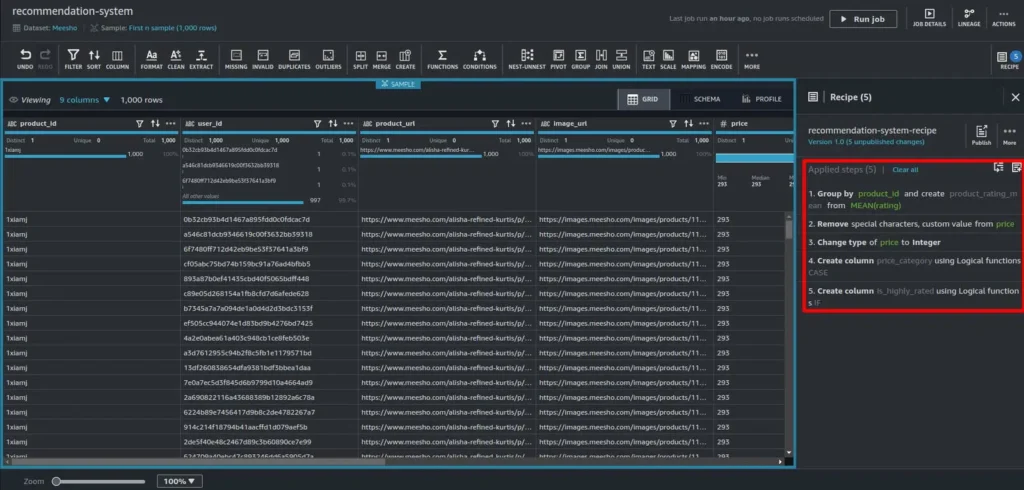Viewport: 1024px width, 490px height.
Task: Close the Recipe panel
Action: coord(1015,97)
